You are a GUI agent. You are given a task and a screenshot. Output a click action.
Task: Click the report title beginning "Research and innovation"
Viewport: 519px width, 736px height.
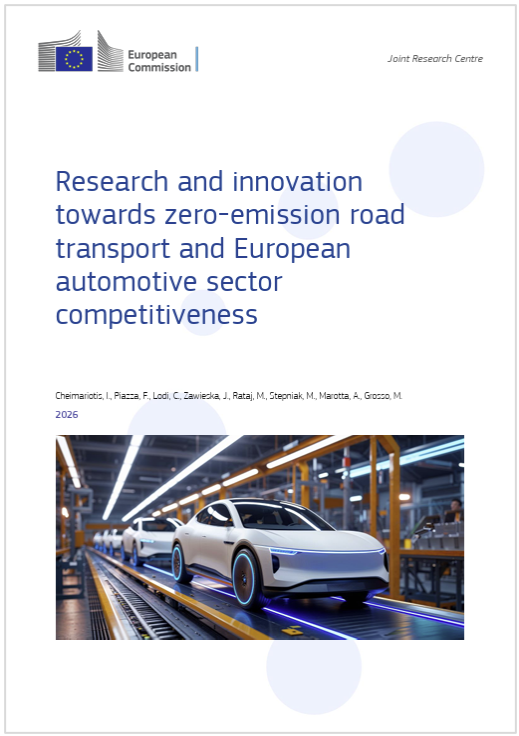[x=230, y=248]
